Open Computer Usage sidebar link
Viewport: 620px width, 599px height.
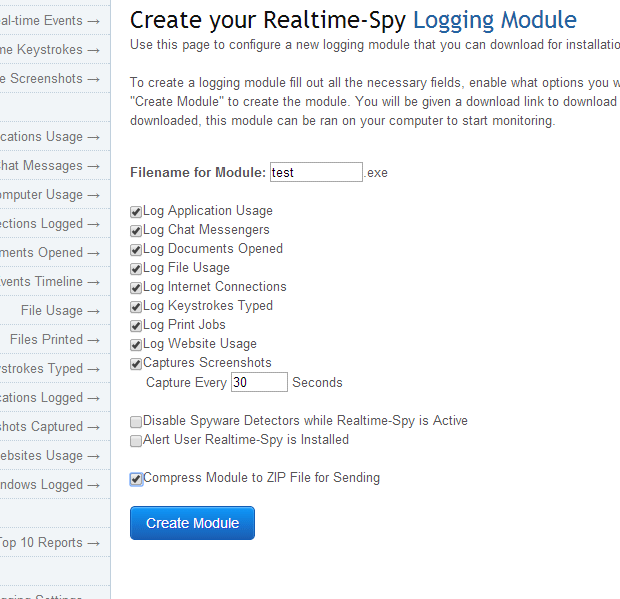pyautogui.click(x=50, y=195)
